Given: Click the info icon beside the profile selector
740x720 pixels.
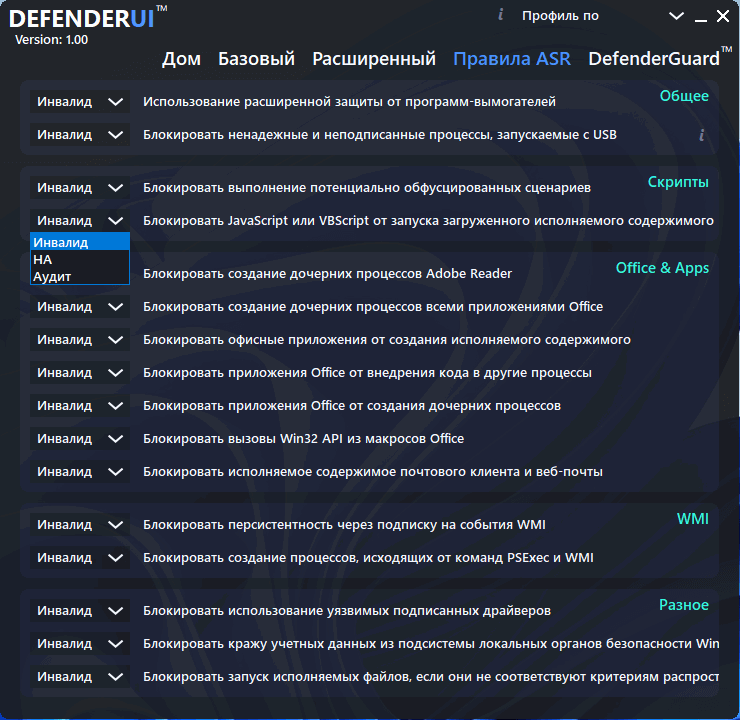Looking at the screenshot, I should (x=501, y=15).
